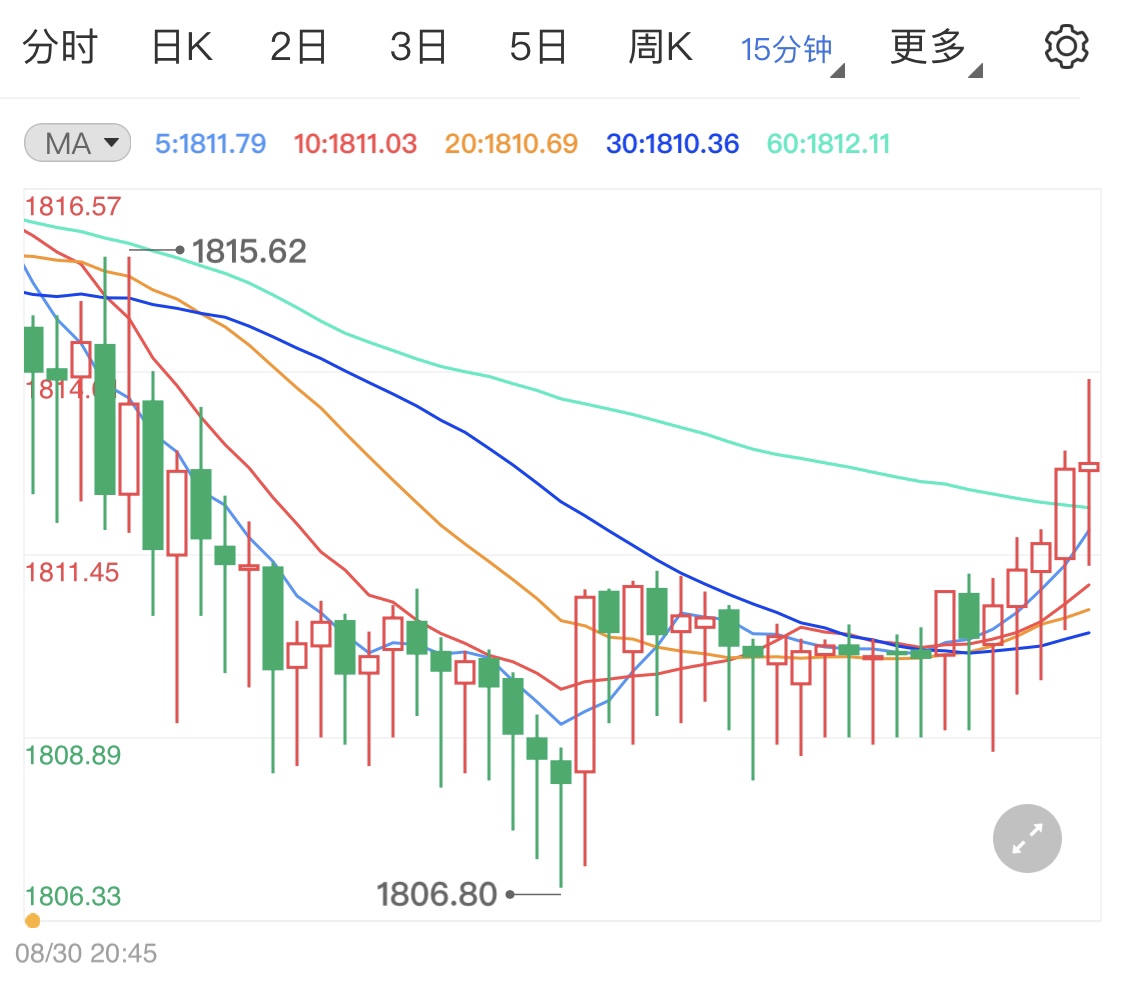The width and height of the screenshot is (1125, 988).
Task: Click the MA10 value 10:1811.03
Action: point(355,144)
